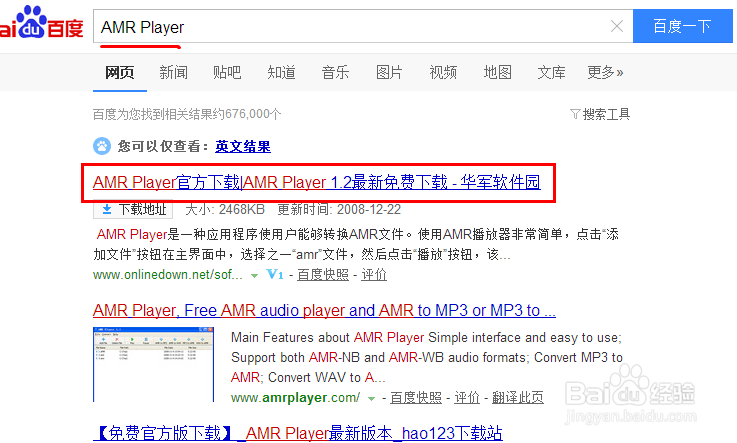737x443 pixels.
Task: Click the result count text 676,000个
Action: [253, 114]
